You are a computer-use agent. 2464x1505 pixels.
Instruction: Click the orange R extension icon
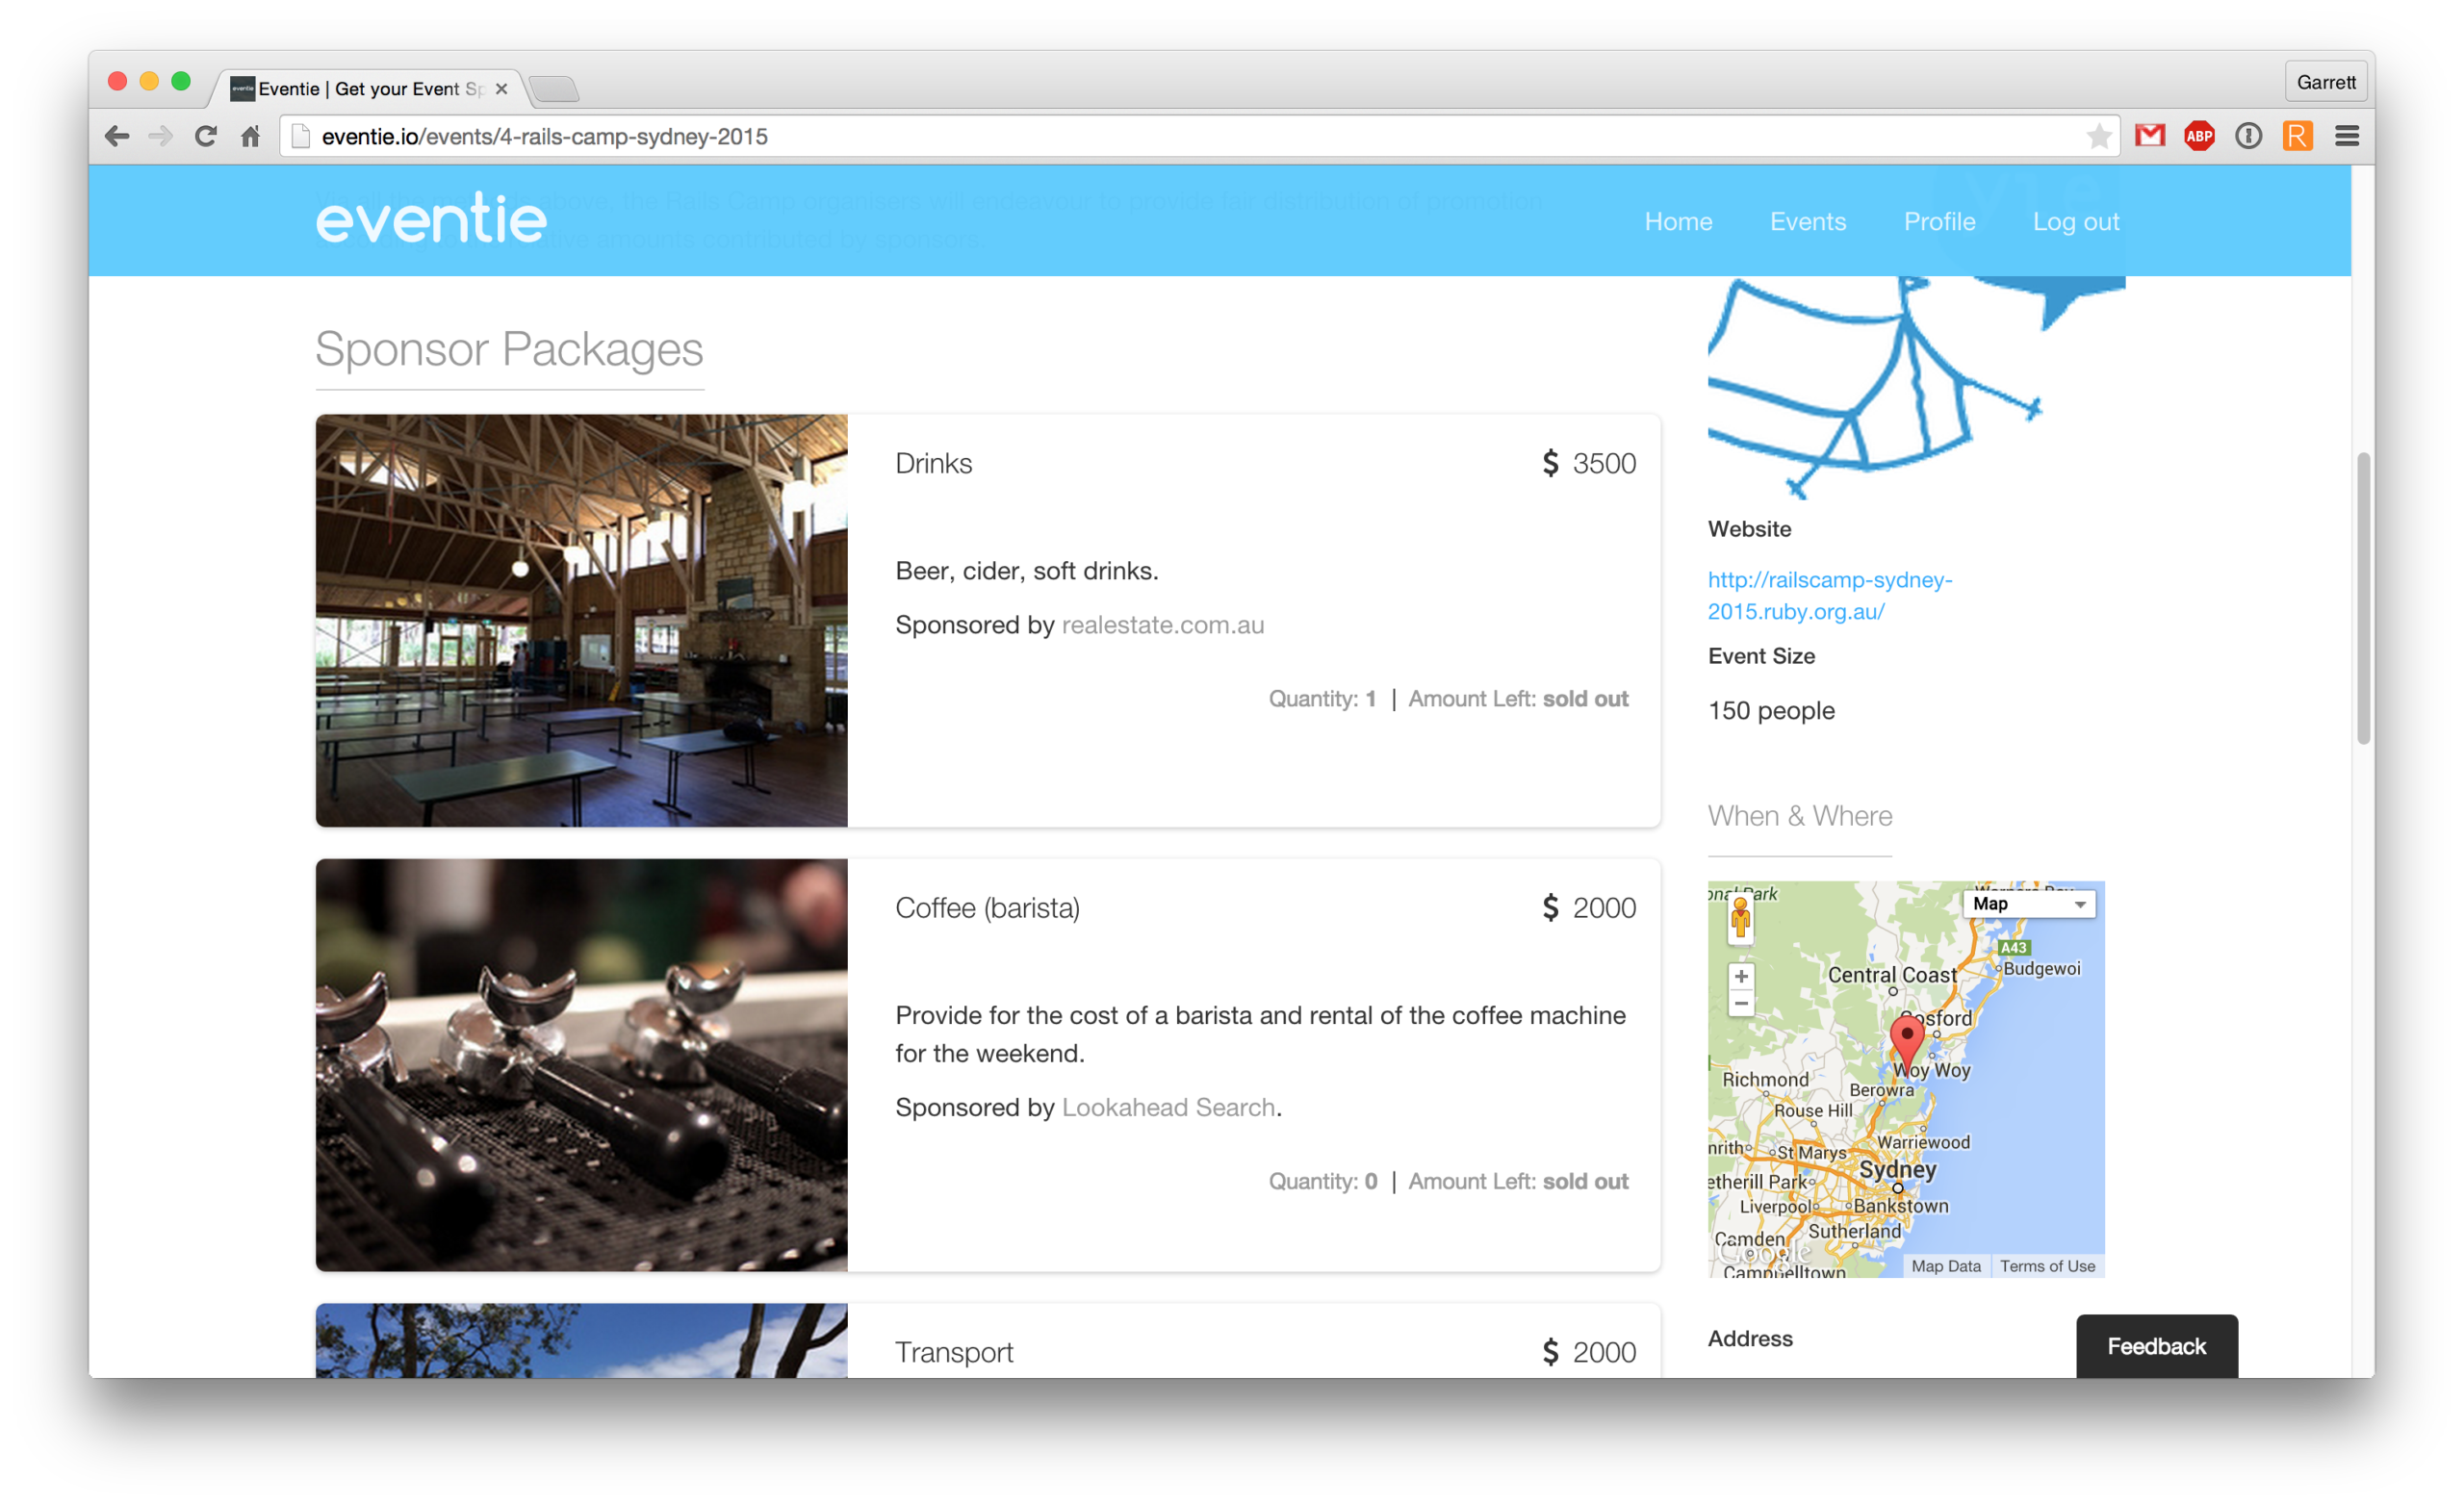coord(2297,136)
